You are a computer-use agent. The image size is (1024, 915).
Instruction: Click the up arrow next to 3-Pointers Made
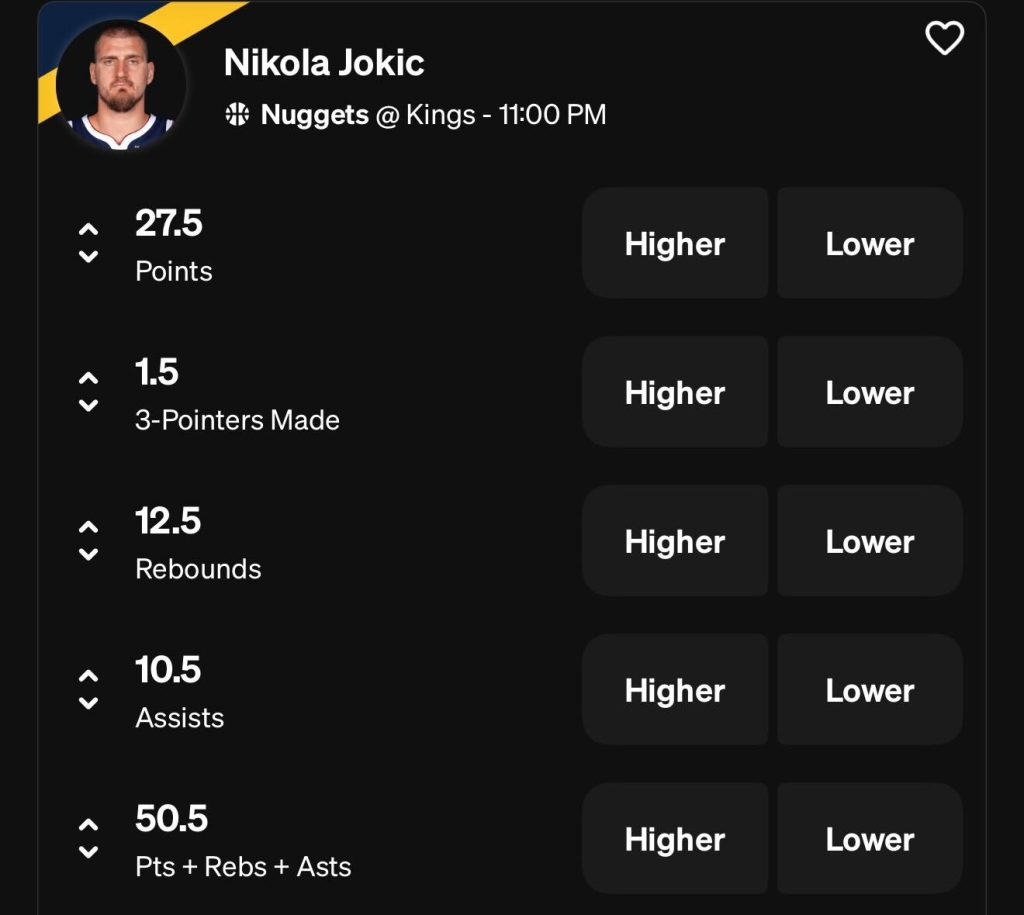coord(87,377)
